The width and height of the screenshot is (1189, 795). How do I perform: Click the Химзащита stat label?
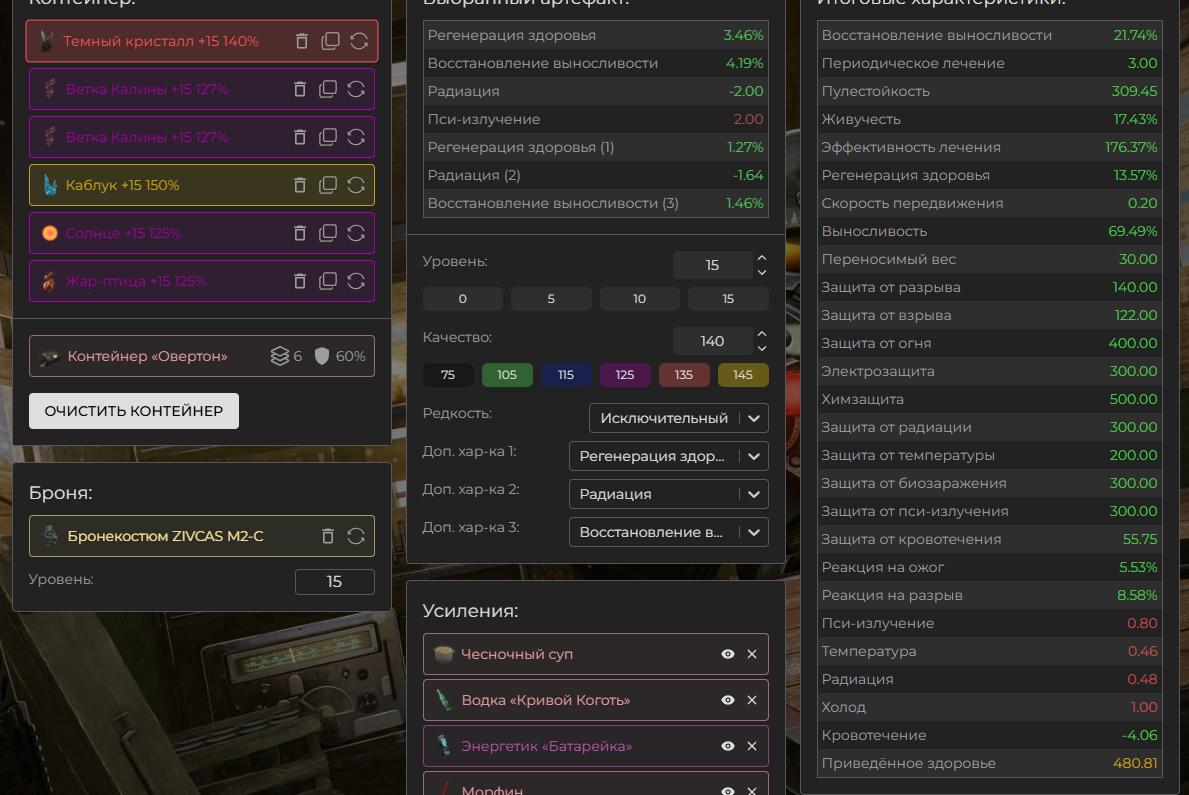(862, 399)
